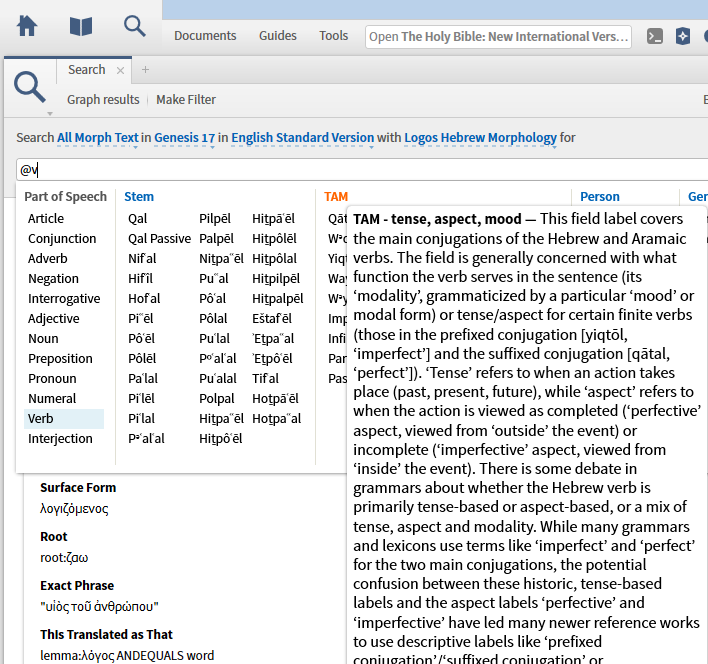The width and height of the screenshot is (708, 664).
Task: Choose the Tifʿal stem
Action: [x=266, y=378]
